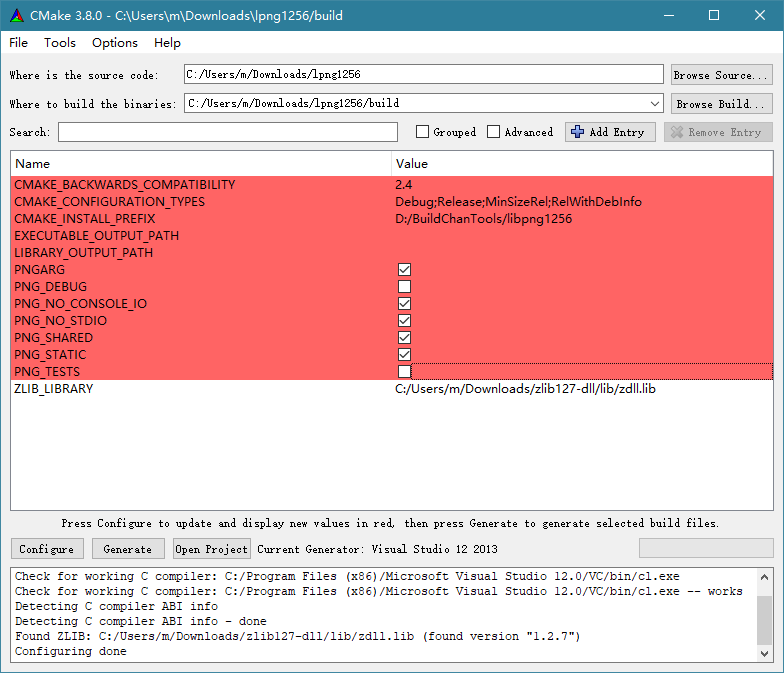This screenshot has width=784, height=673.
Task: Click Browse Source button
Action: tap(719, 75)
